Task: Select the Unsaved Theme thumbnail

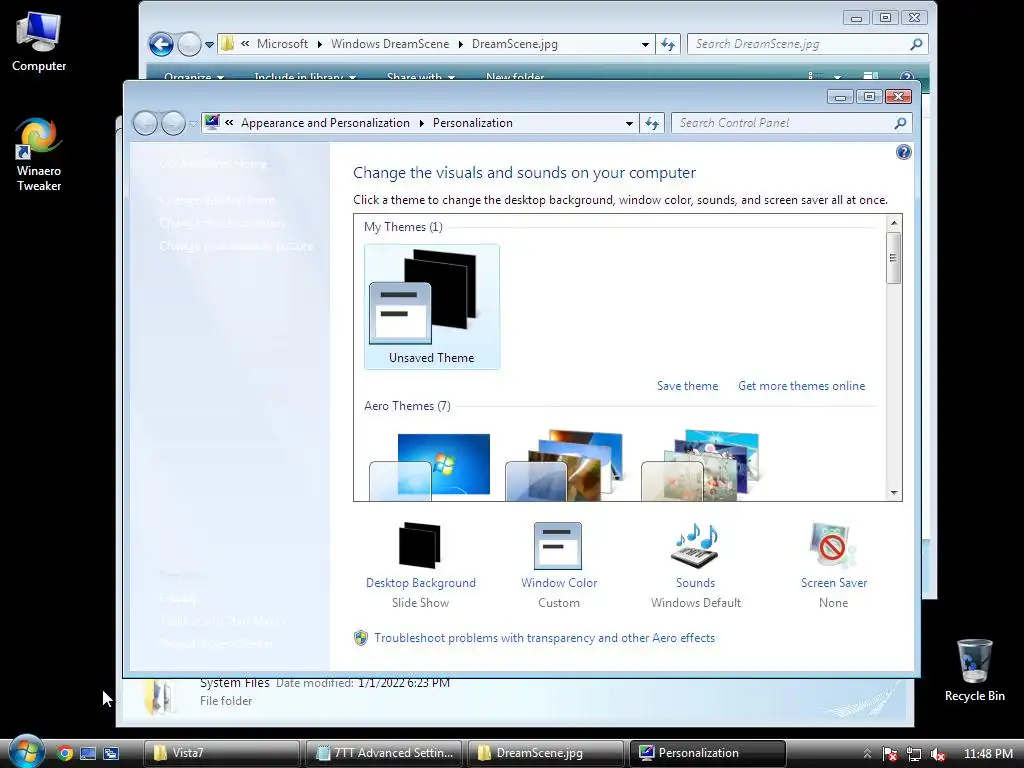Action: point(432,307)
